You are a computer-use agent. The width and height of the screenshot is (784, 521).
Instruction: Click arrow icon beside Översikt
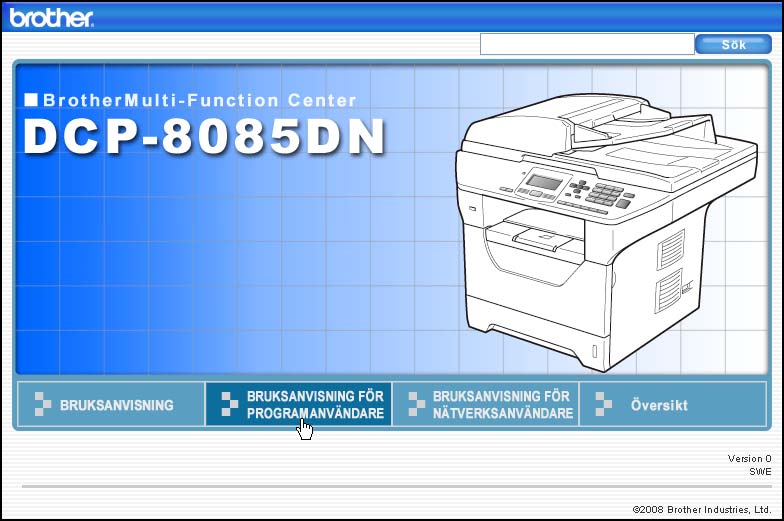pyautogui.click(x=604, y=404)
